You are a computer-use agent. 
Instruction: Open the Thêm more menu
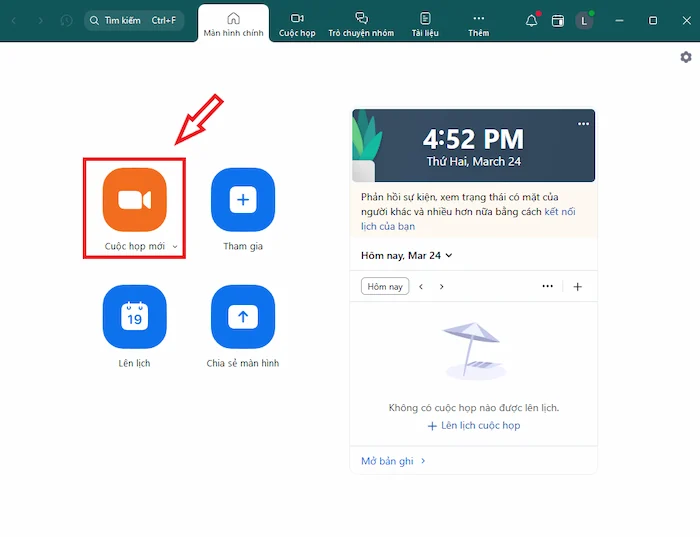478,24
